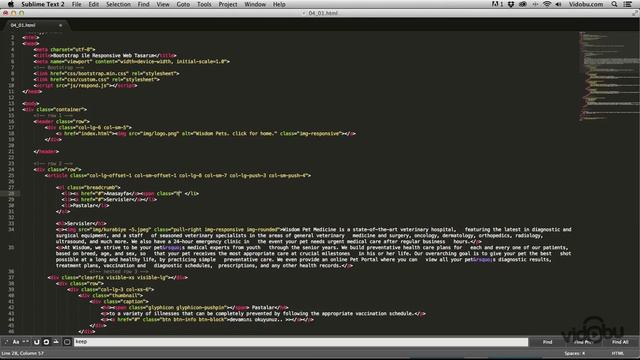Click the clearfix visible-xs div line
Viewport: 640px width, 360px height.
click(118, 278)
